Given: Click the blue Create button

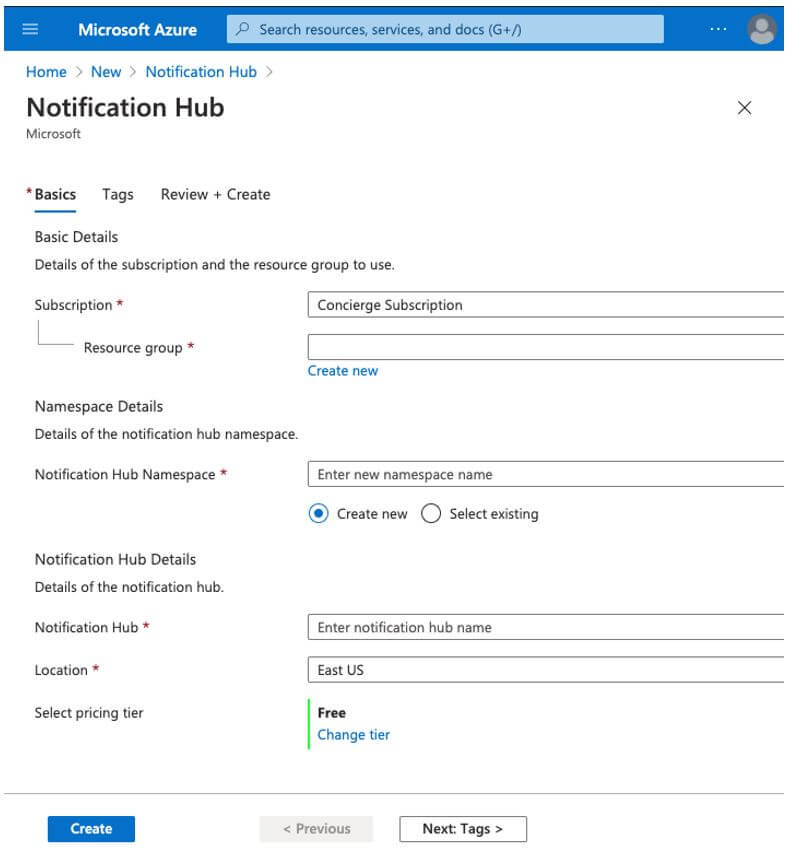Looking at the screenshot, I should (x=91, y=829).
